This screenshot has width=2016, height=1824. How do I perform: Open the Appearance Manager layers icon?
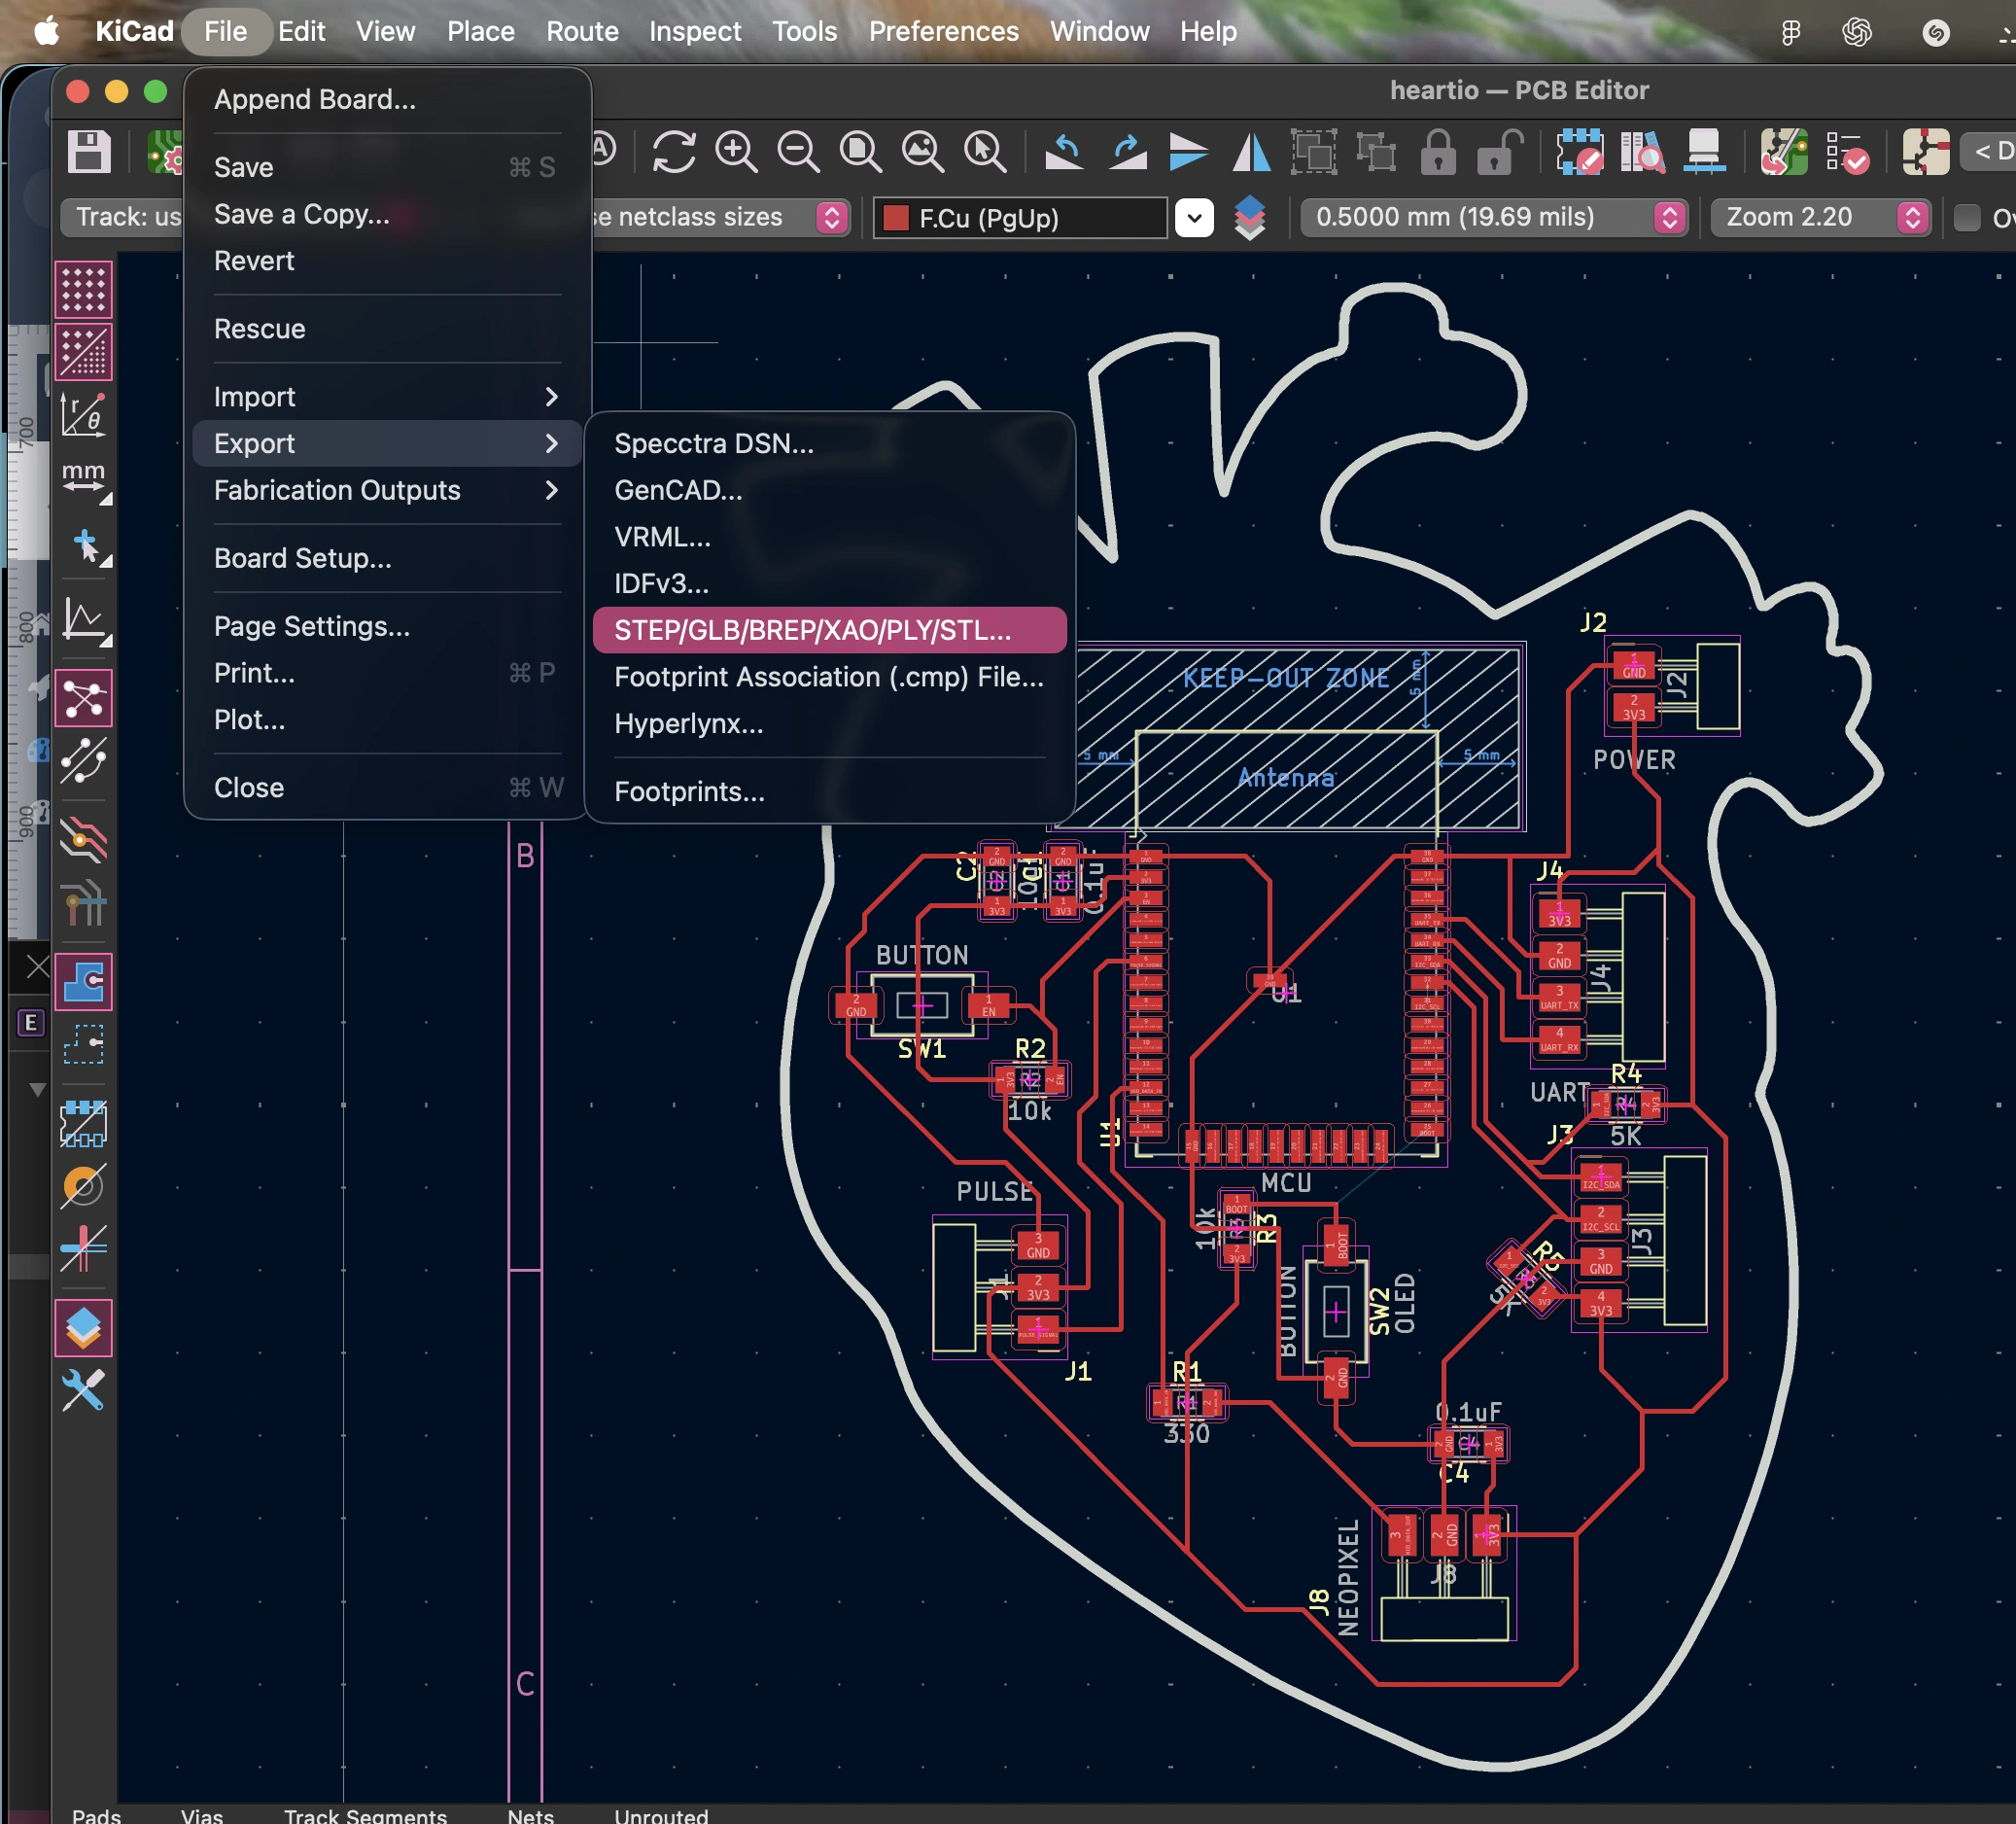(x=84, y=1327)
